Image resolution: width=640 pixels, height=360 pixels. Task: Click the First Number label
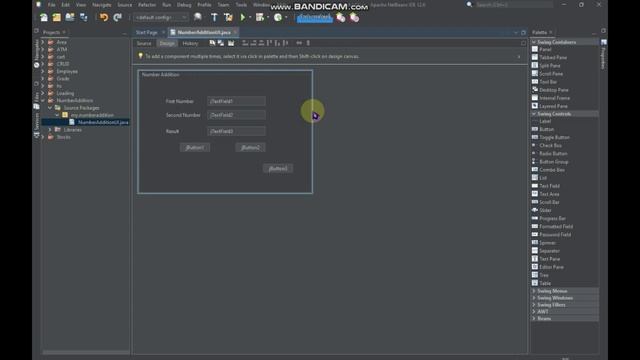[x=180, y=101]
